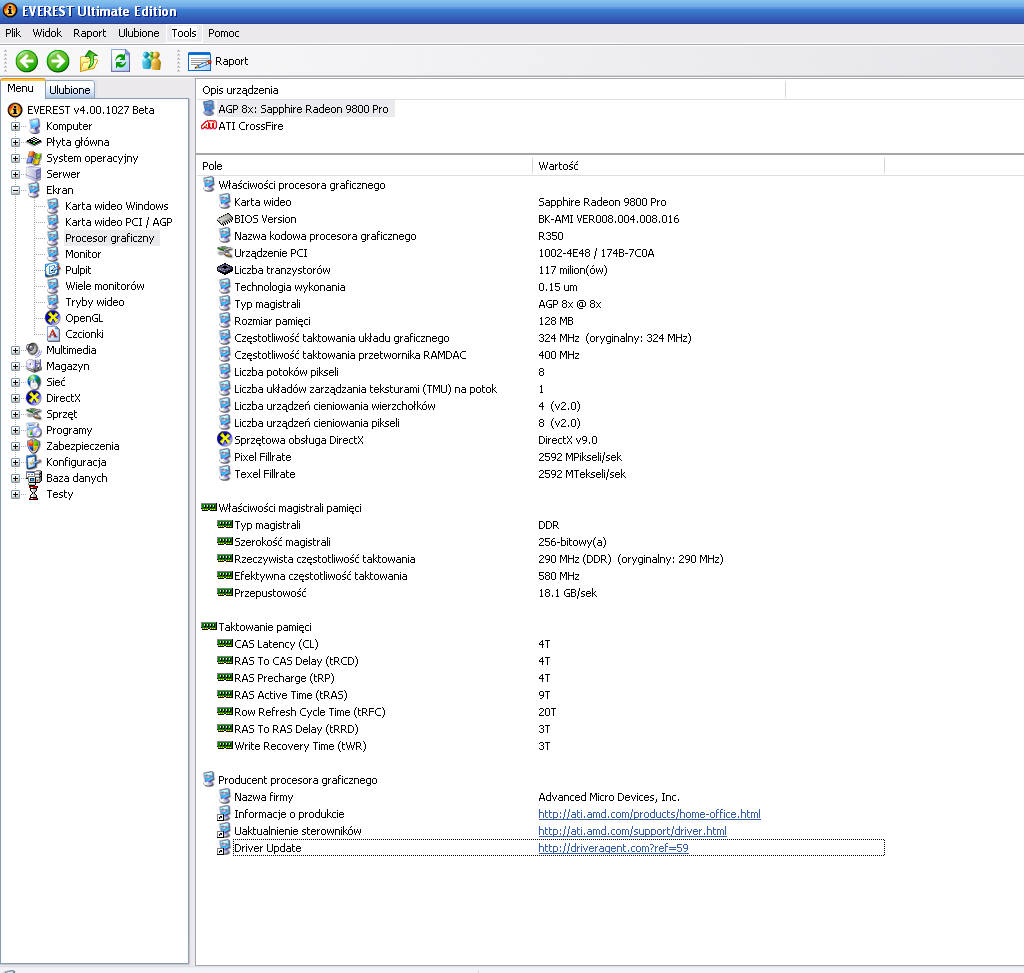The width and height of the screenshot is (1024, 973).
Task: Expand the System operacyjny tree node
Action: coord(16,158)
